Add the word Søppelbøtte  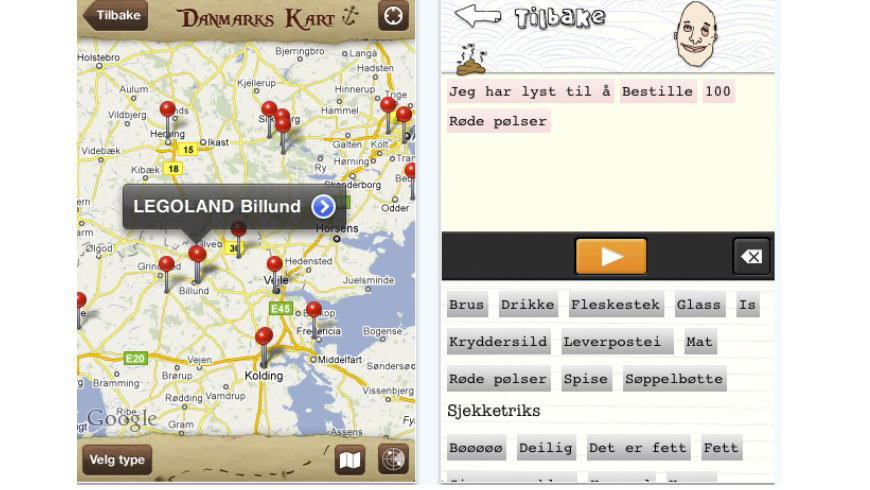(674, 379)
